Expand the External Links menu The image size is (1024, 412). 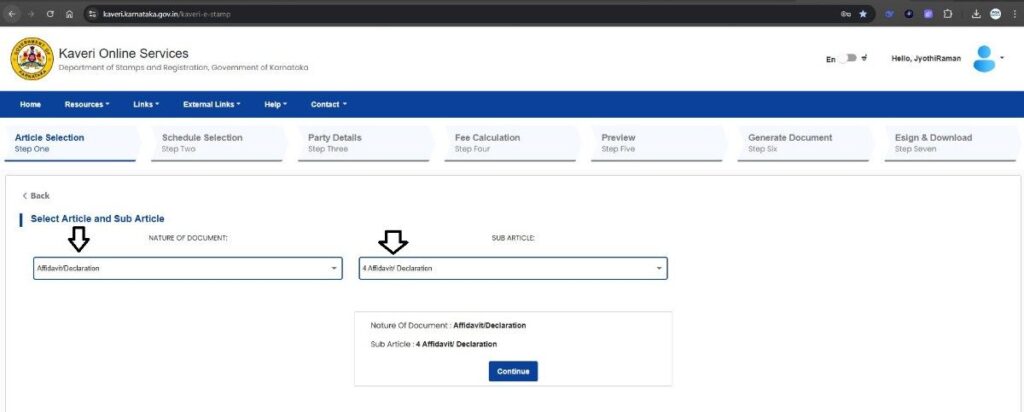point(210,104)
